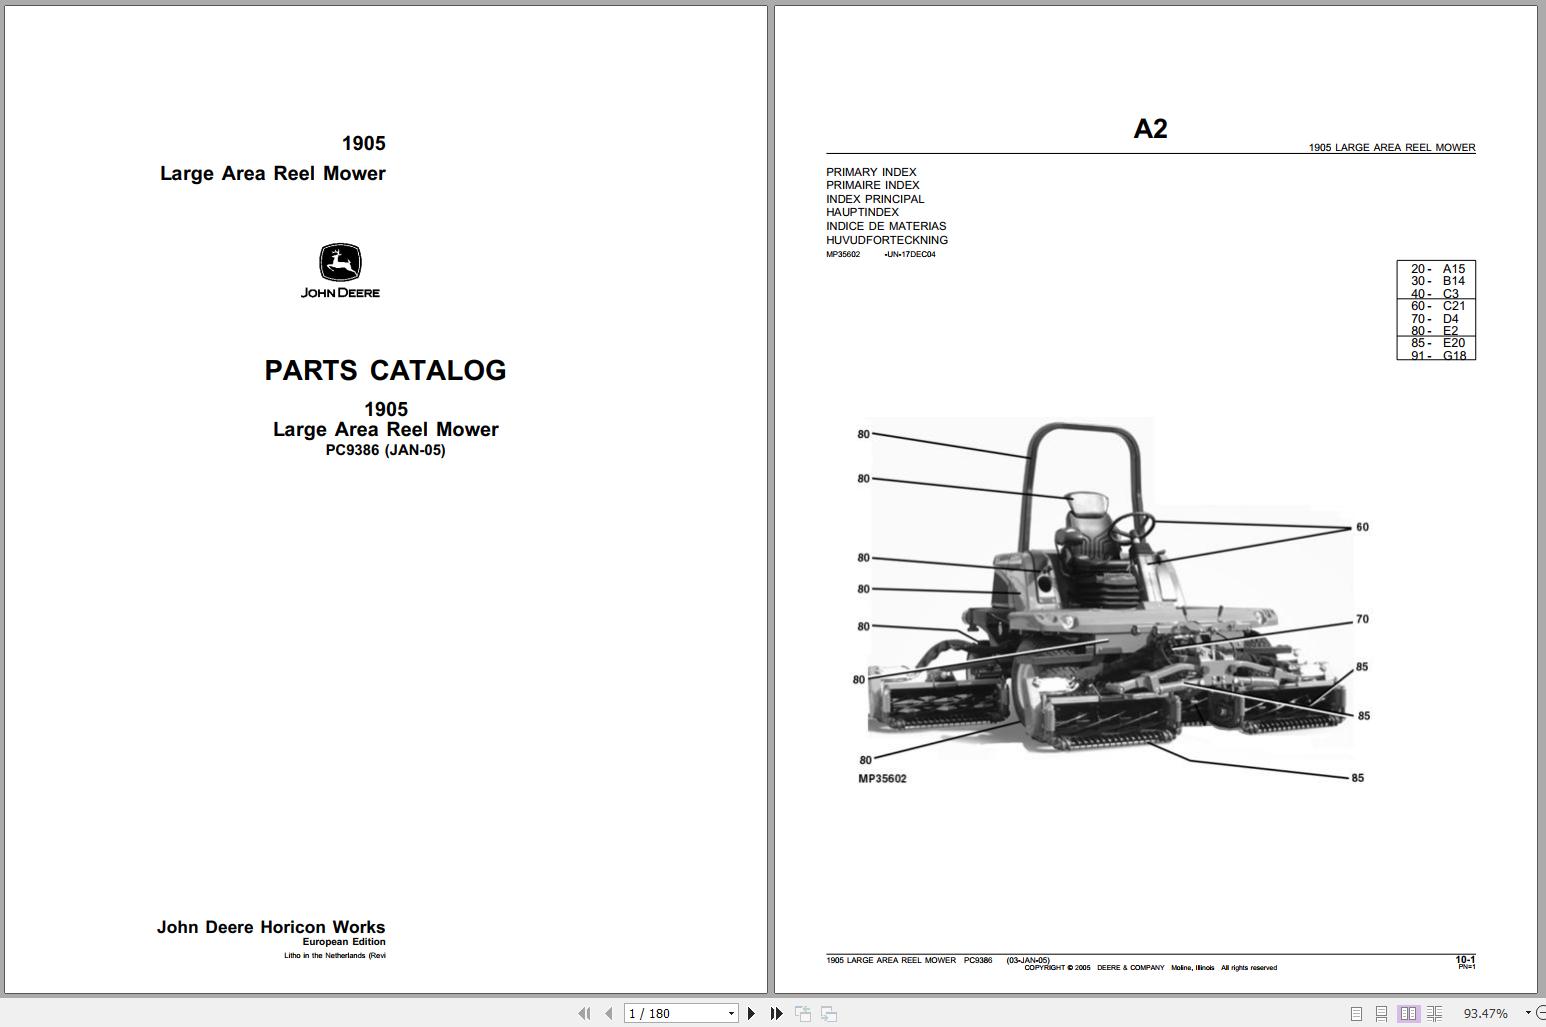Click index entry 20 - A15
1546x1027 pixels.
tap(1437, 268)
